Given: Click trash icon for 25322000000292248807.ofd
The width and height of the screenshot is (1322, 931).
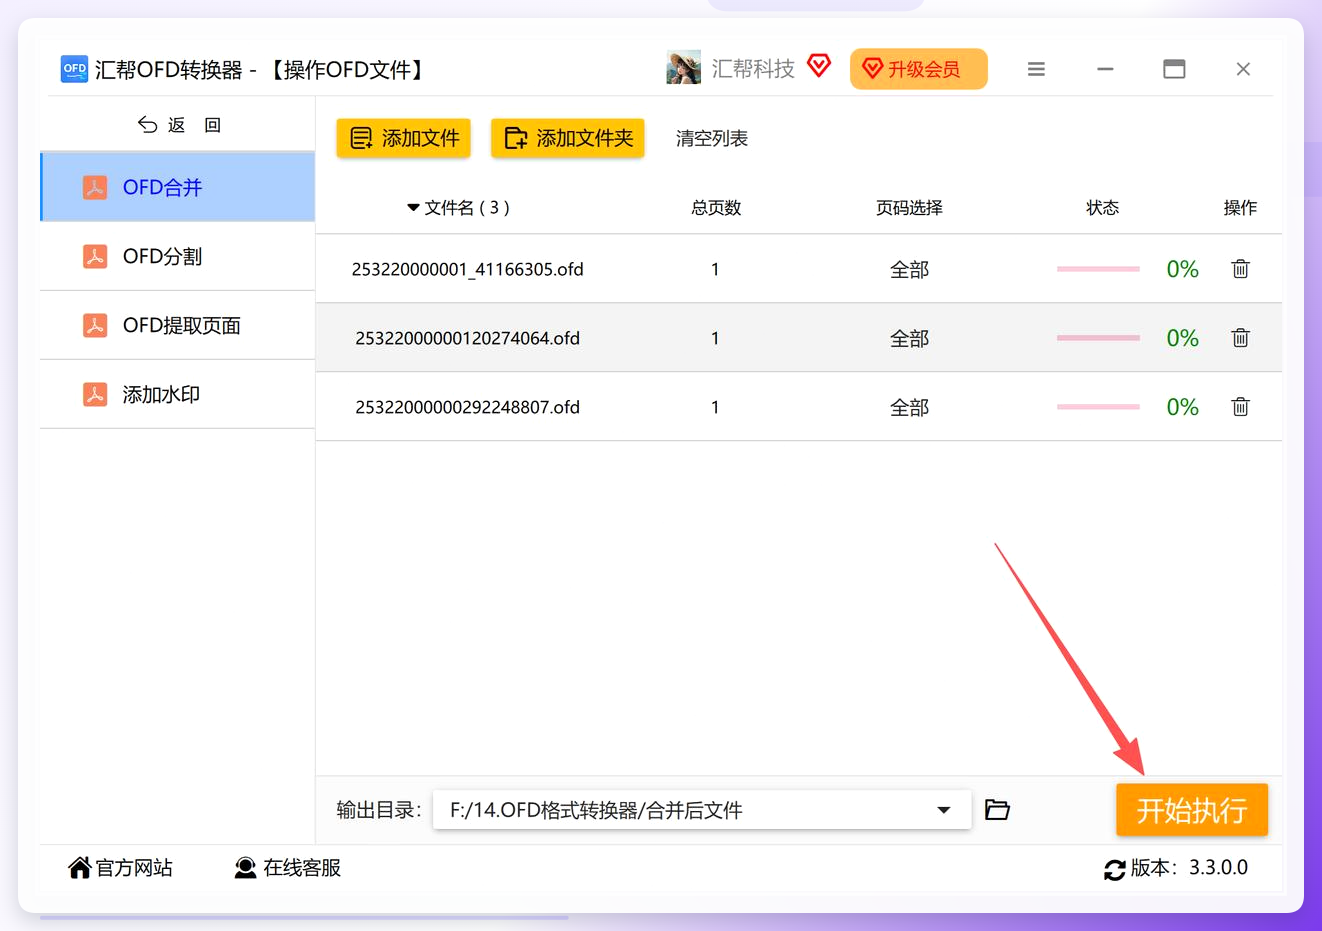Looking at the screenshot, I should point(1240,407).
